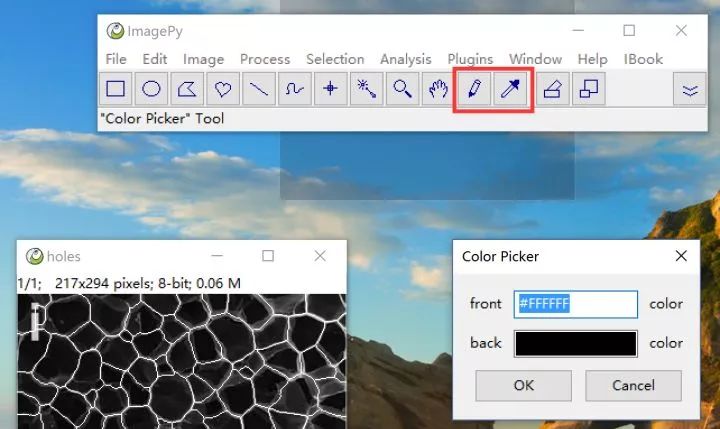Select the Free curve line tool
This screenshot has height=429, width=720.
point(295,89)
